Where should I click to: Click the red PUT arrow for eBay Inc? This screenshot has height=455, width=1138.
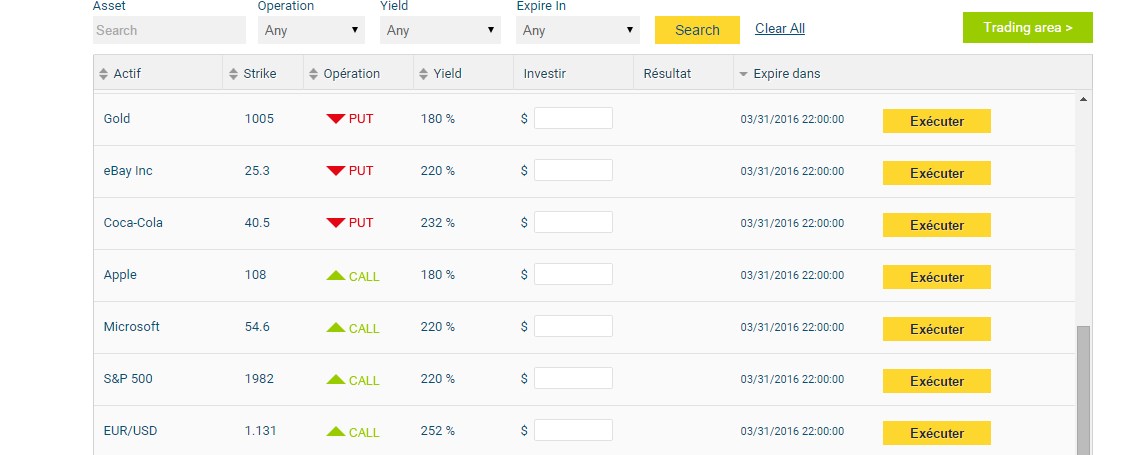[x=335, y=171]
